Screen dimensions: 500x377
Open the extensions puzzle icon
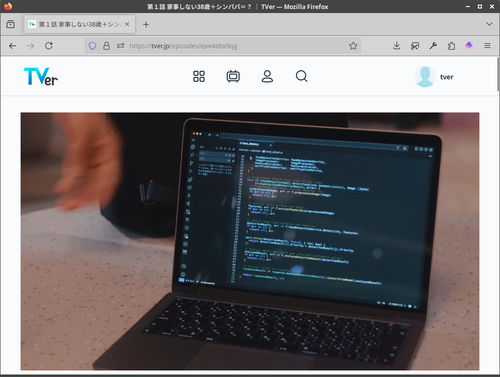[x=451, y=46]
